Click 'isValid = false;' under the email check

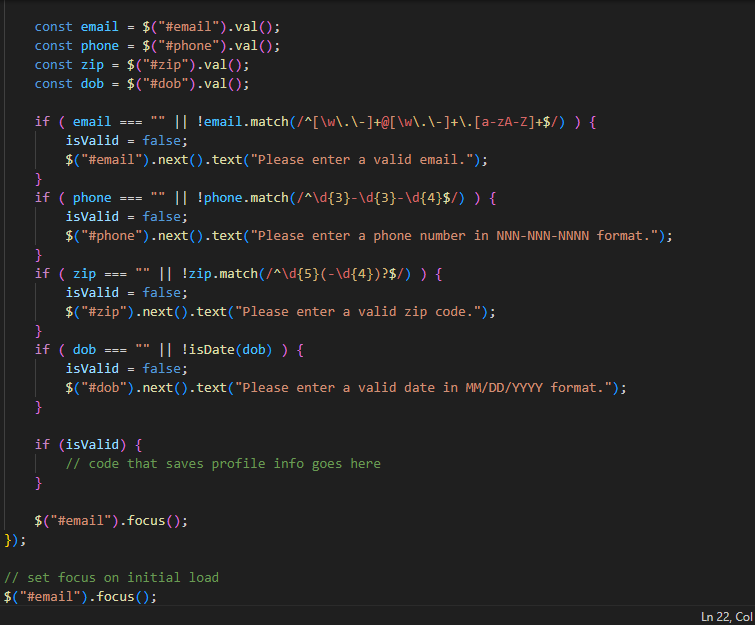pos(127,141)
